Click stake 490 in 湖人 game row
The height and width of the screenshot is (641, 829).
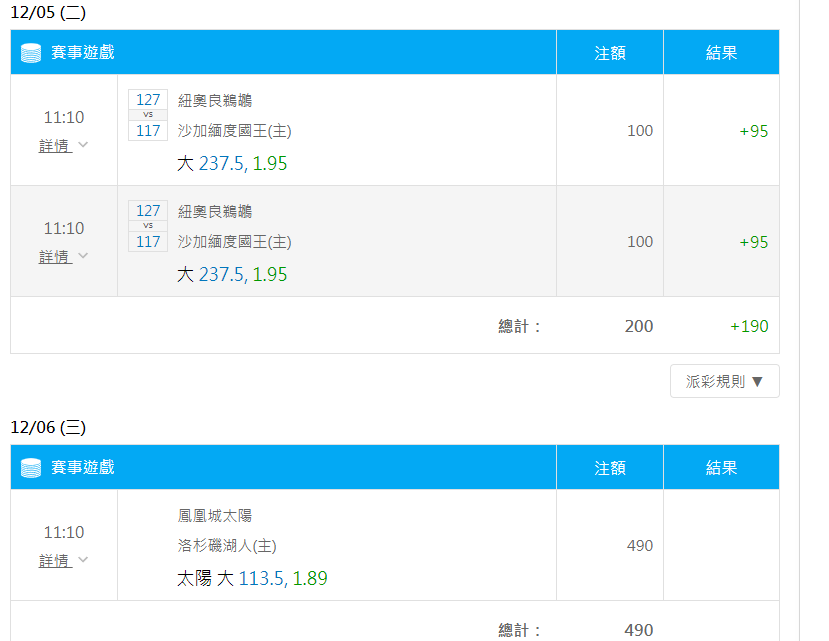click(640, 546)
